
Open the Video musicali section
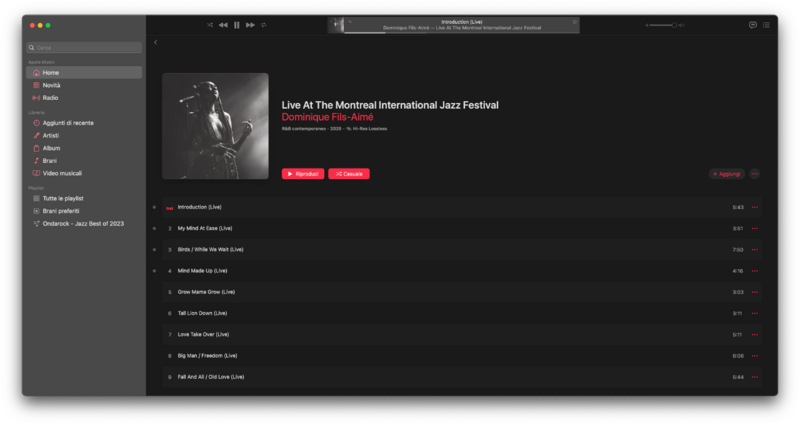coord(62,173)
